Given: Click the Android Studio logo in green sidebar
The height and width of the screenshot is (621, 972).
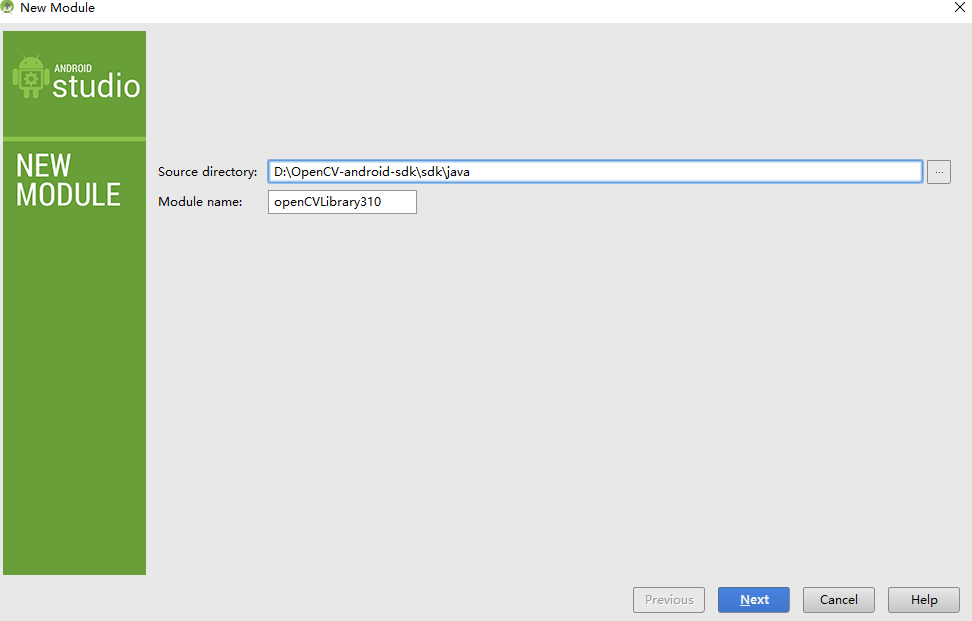Looking at the screenshot, I should point(76,78).
